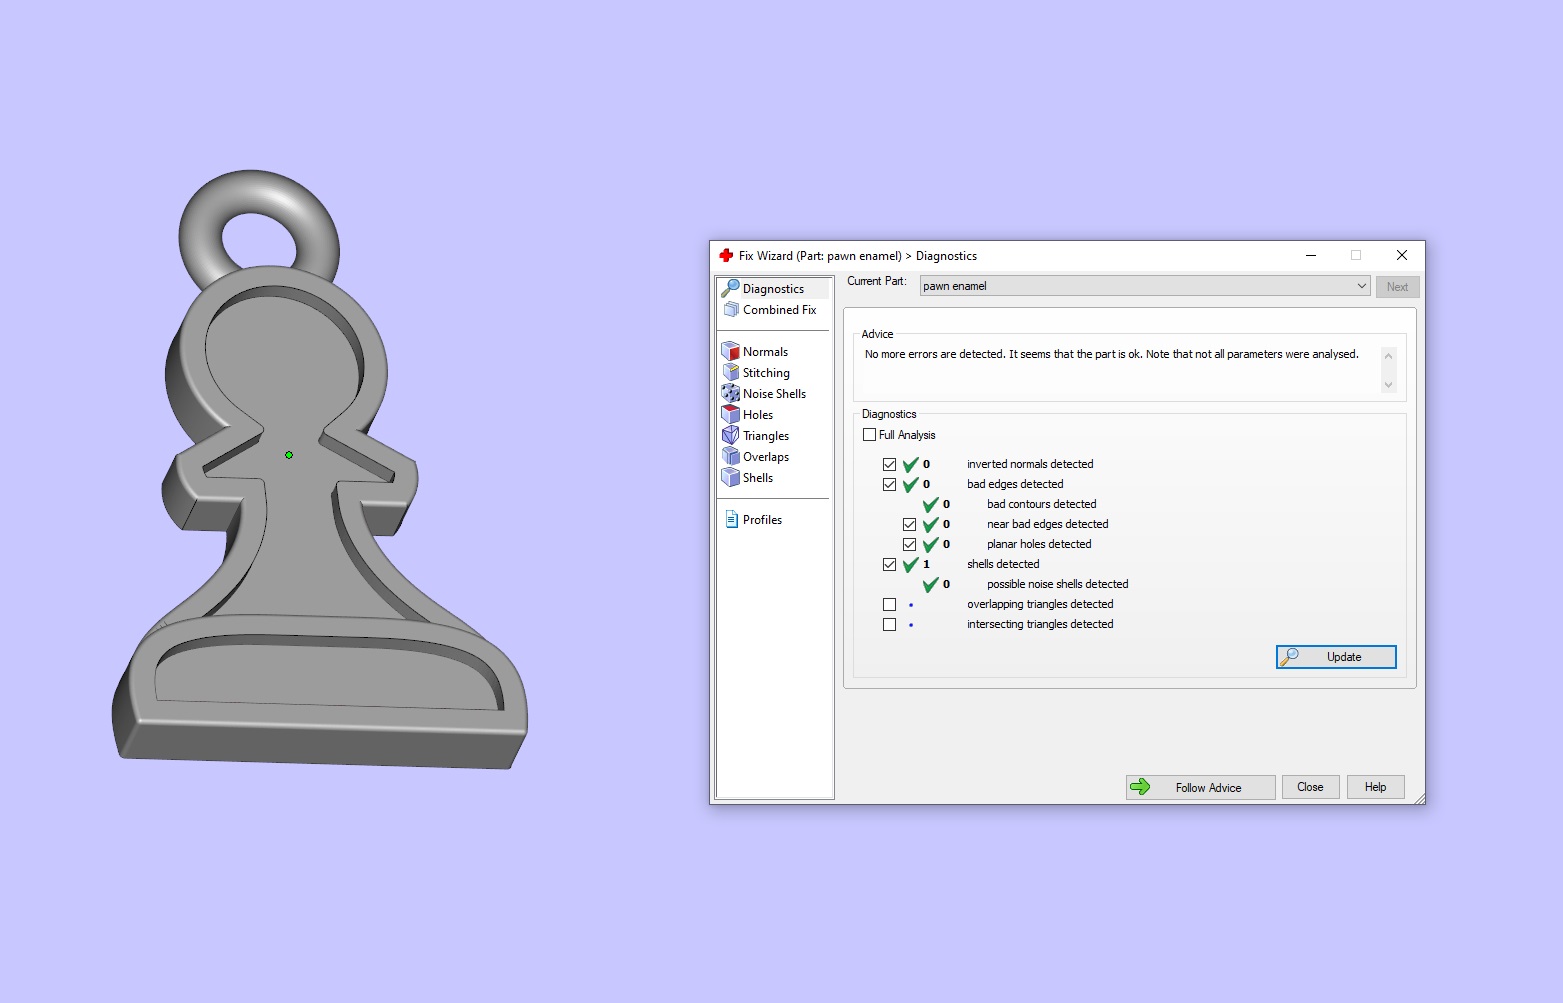1563x1003 pixels.
Task: Enable intersecting triangles detected checkbox
Action: pyautogui.click(x=890, y=625)
